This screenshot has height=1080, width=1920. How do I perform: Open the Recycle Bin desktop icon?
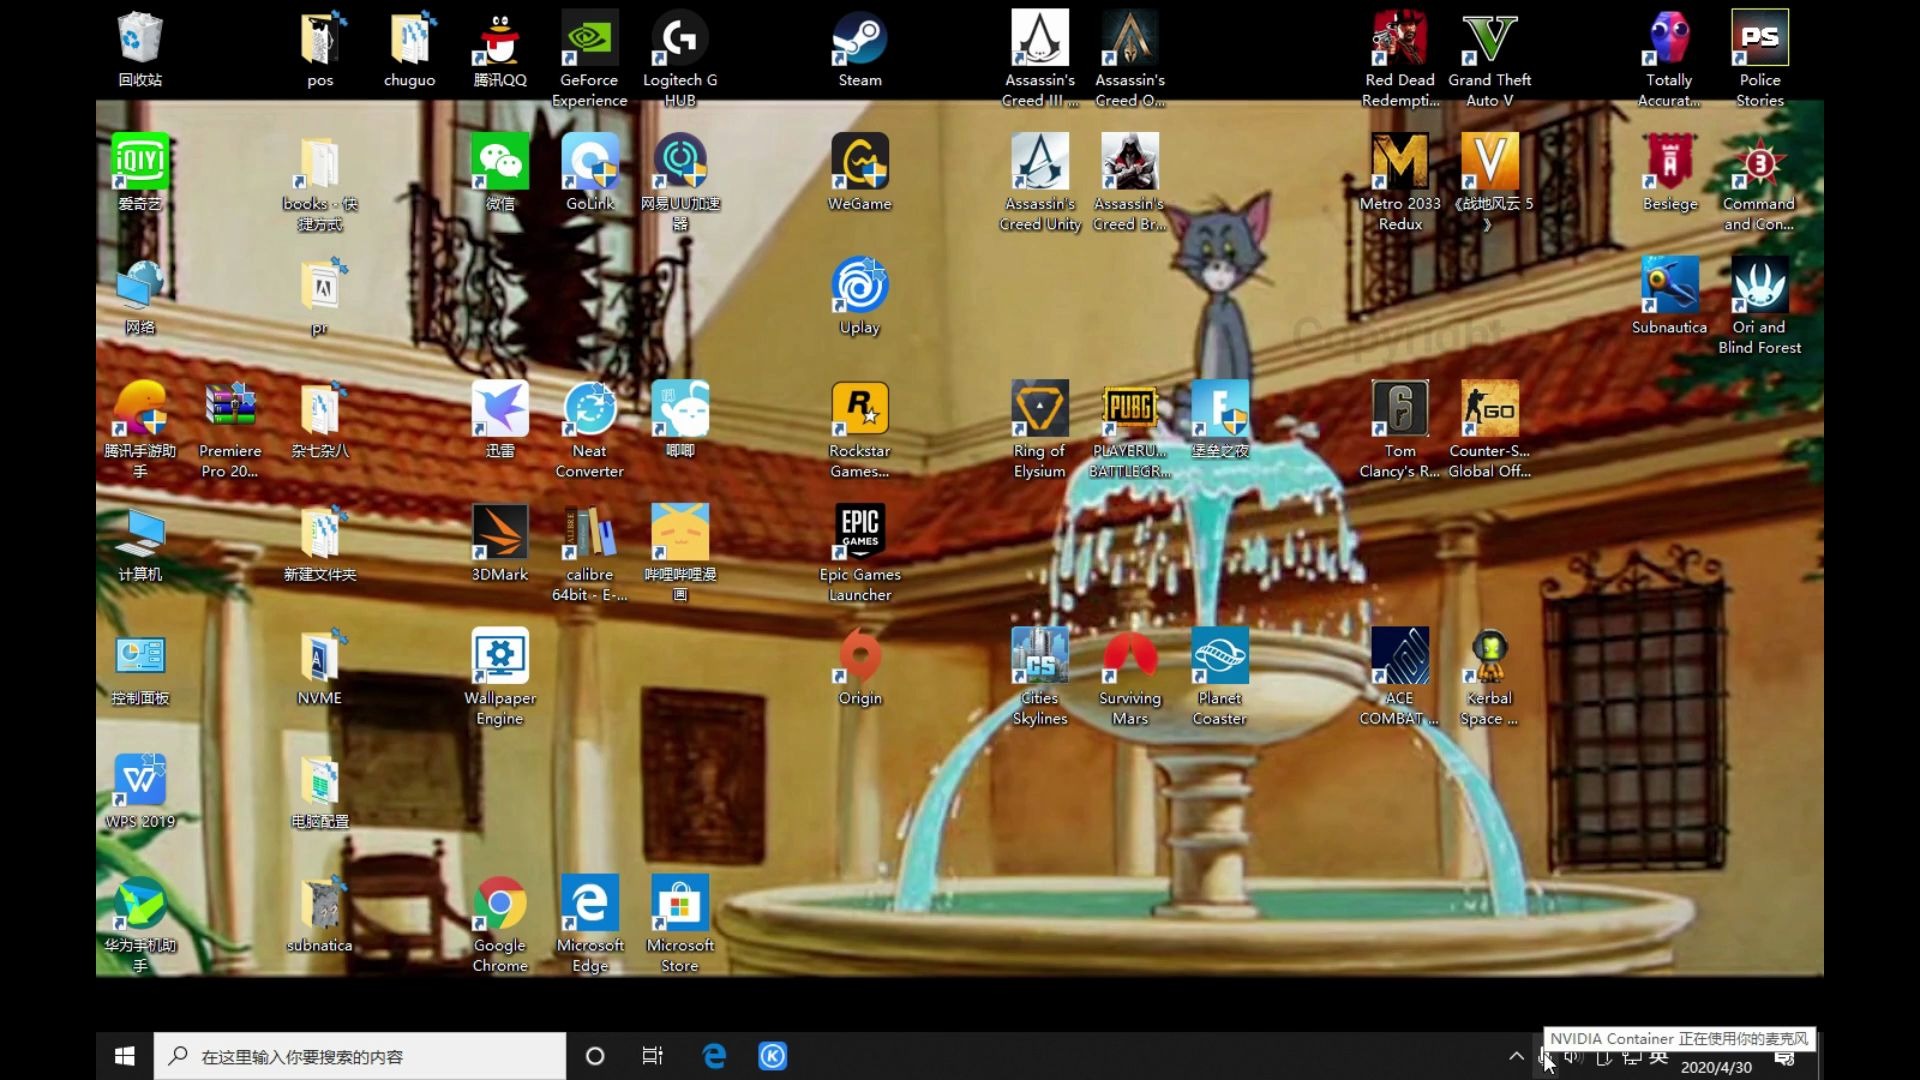point(140,48)
